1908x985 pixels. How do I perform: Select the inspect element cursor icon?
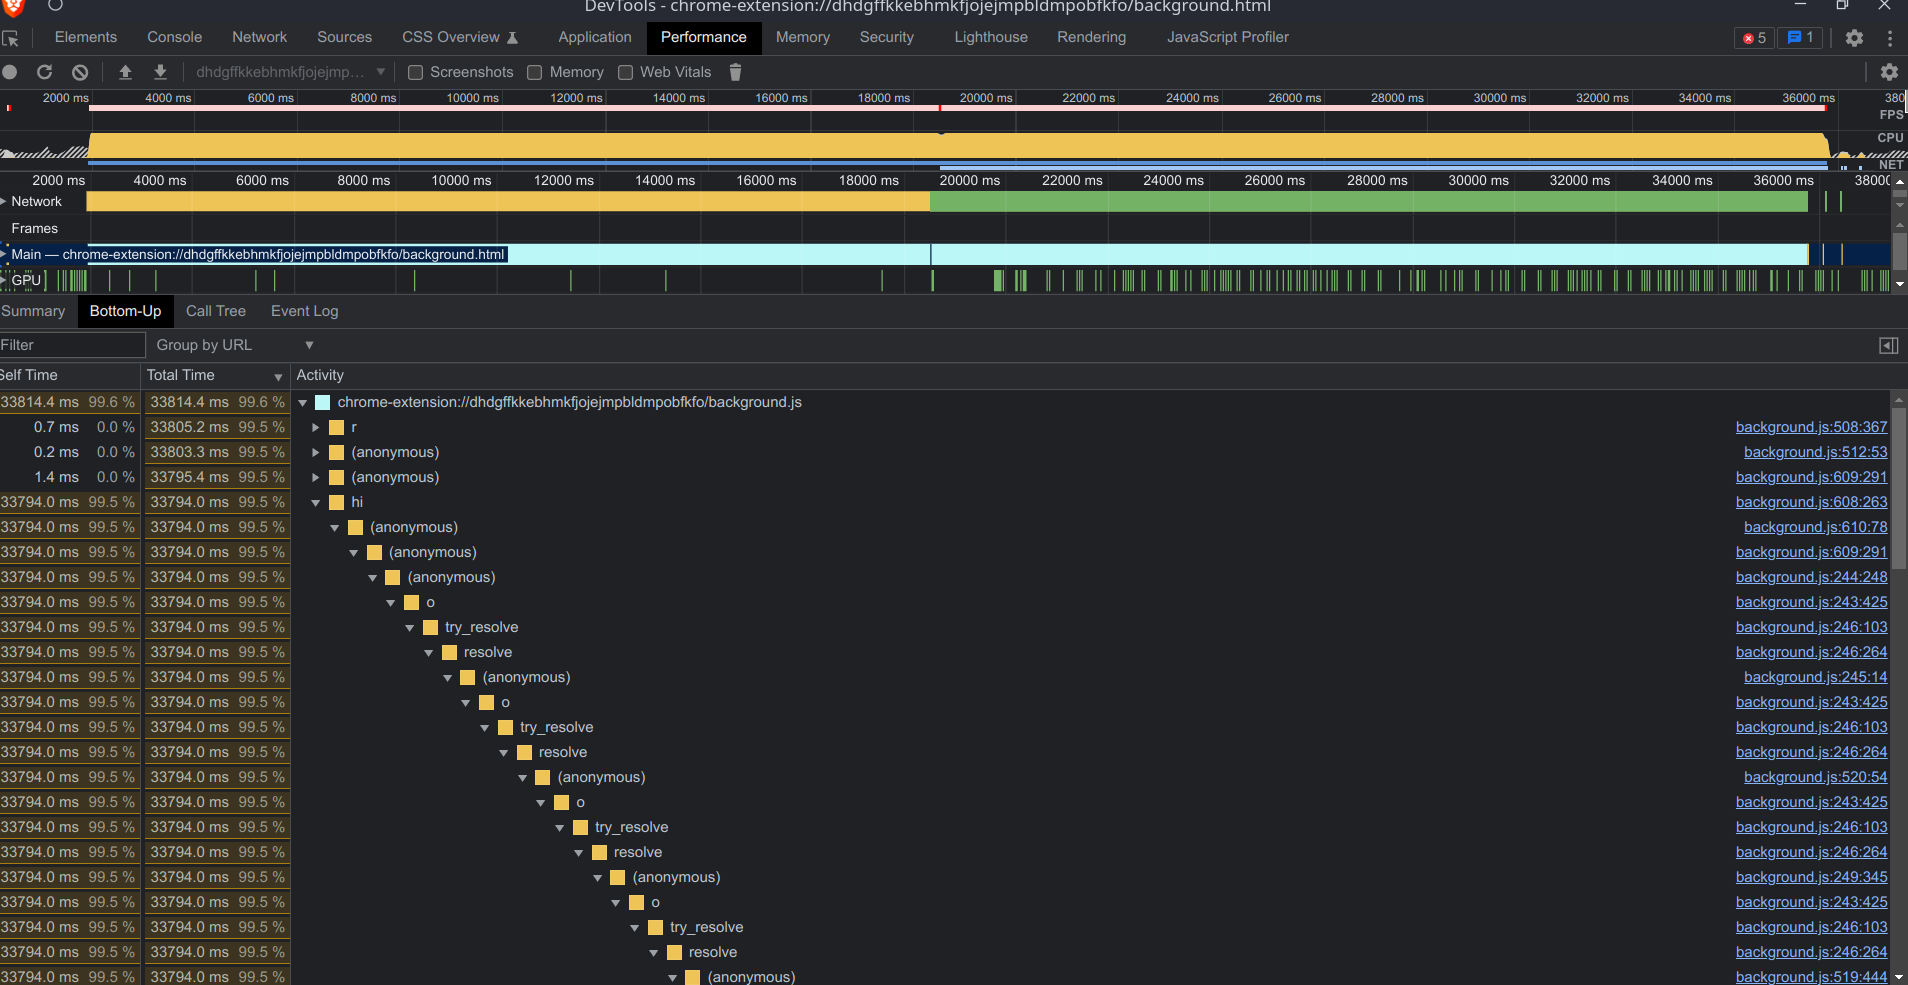coord(11,37)
